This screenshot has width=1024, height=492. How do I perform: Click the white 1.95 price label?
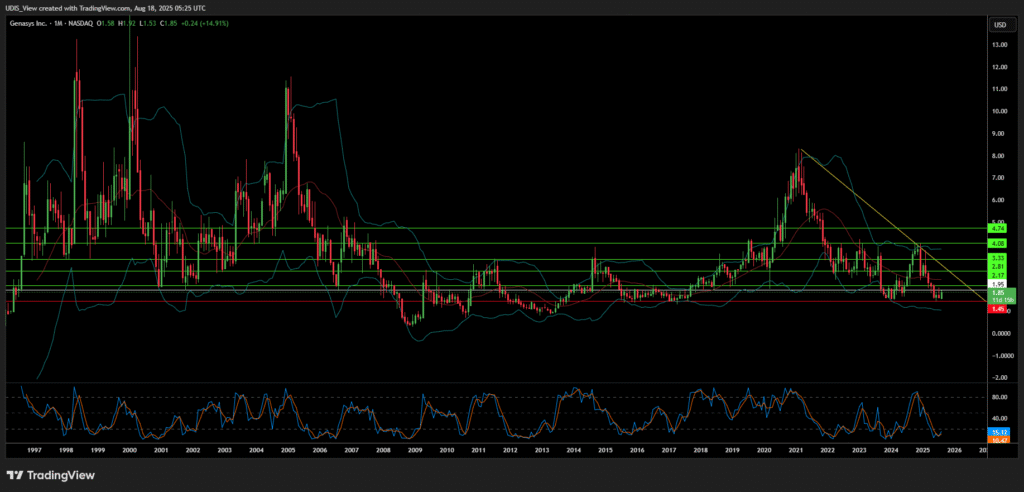pos(998,283)
